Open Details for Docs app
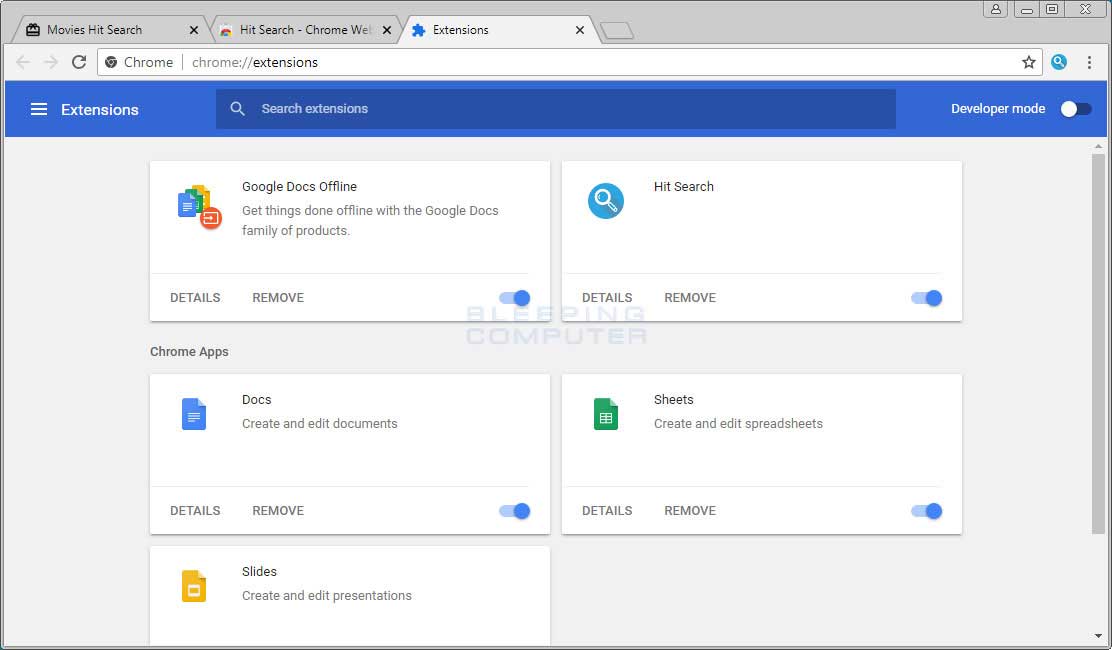 [195, 510]
